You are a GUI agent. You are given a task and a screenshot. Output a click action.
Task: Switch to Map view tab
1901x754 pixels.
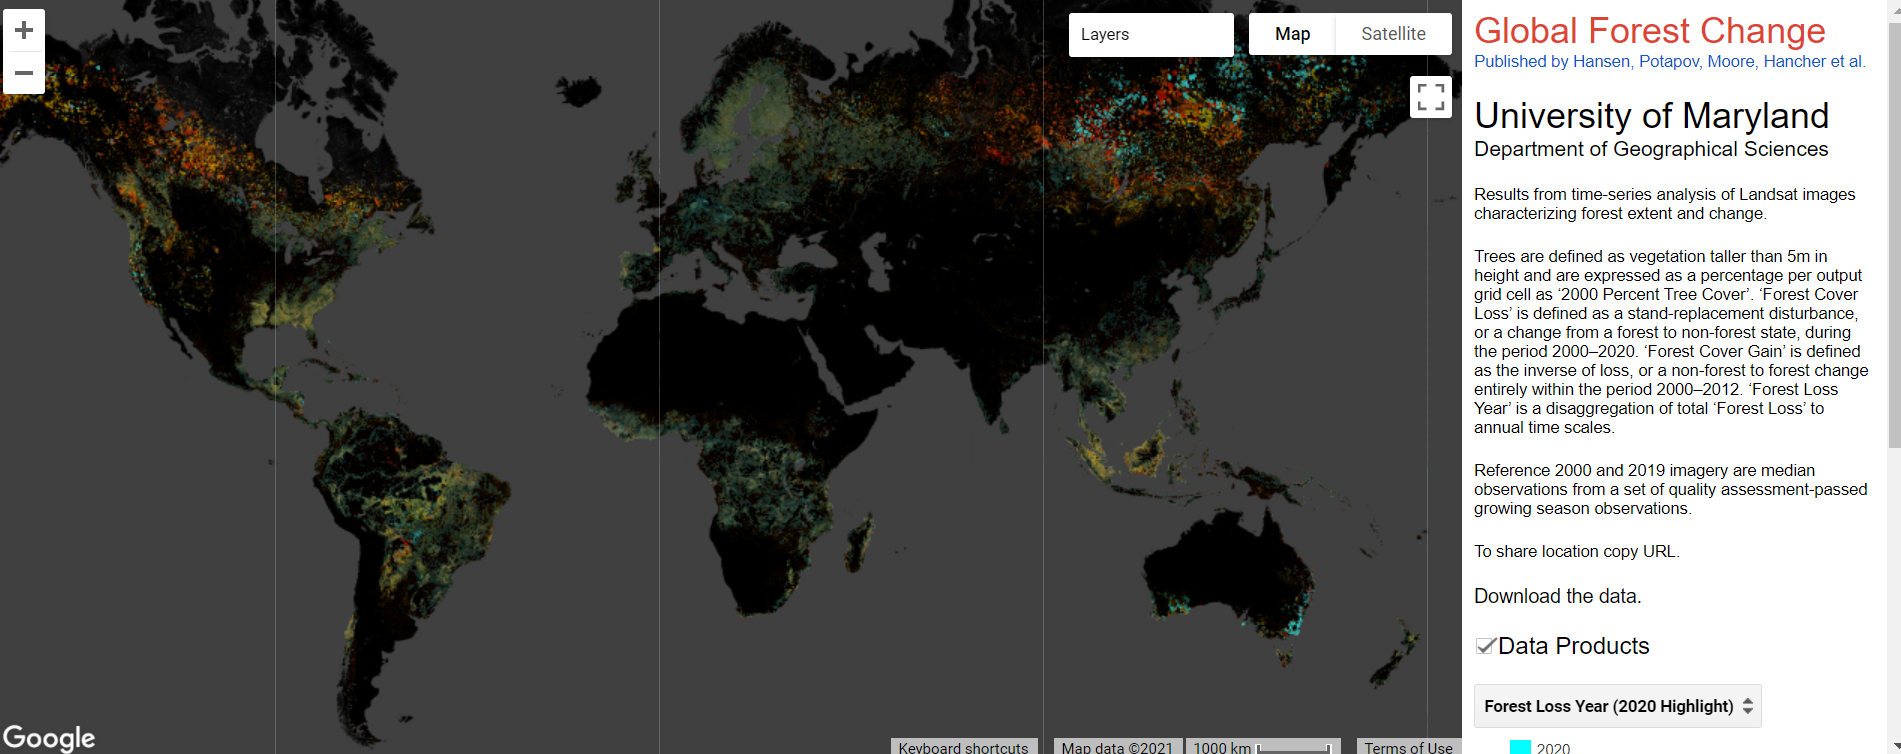coord(1292,34)
